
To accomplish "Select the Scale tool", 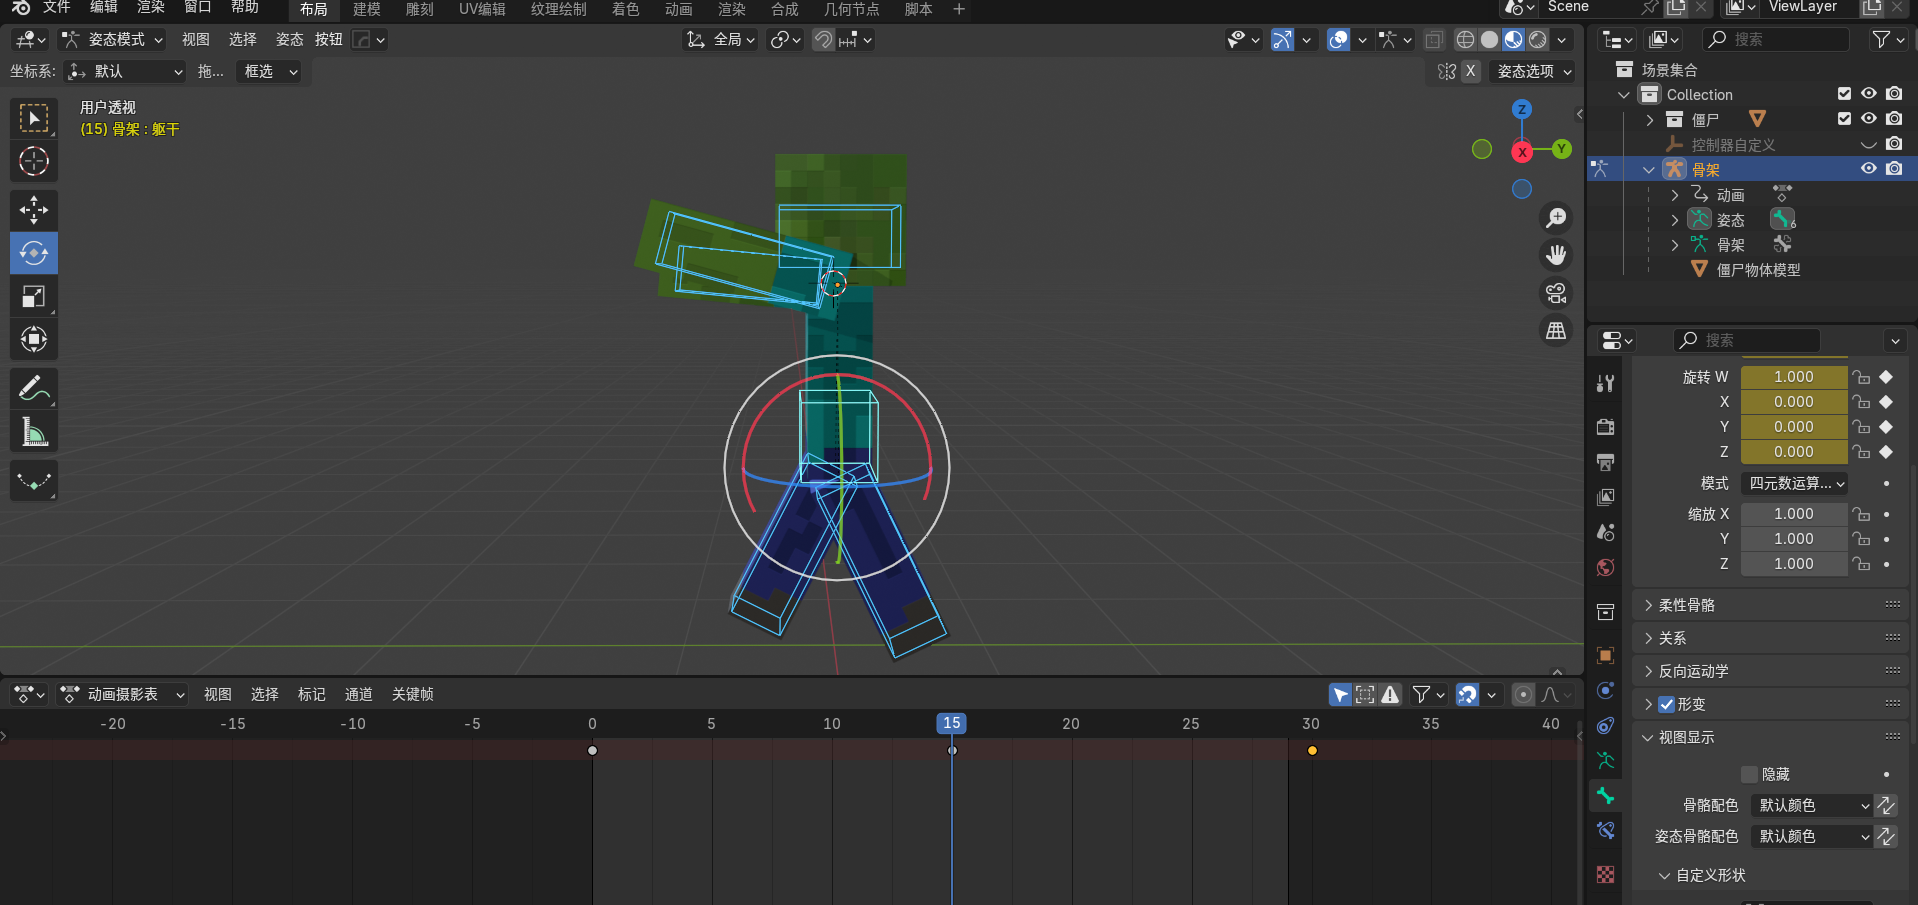I will [34, 296].
